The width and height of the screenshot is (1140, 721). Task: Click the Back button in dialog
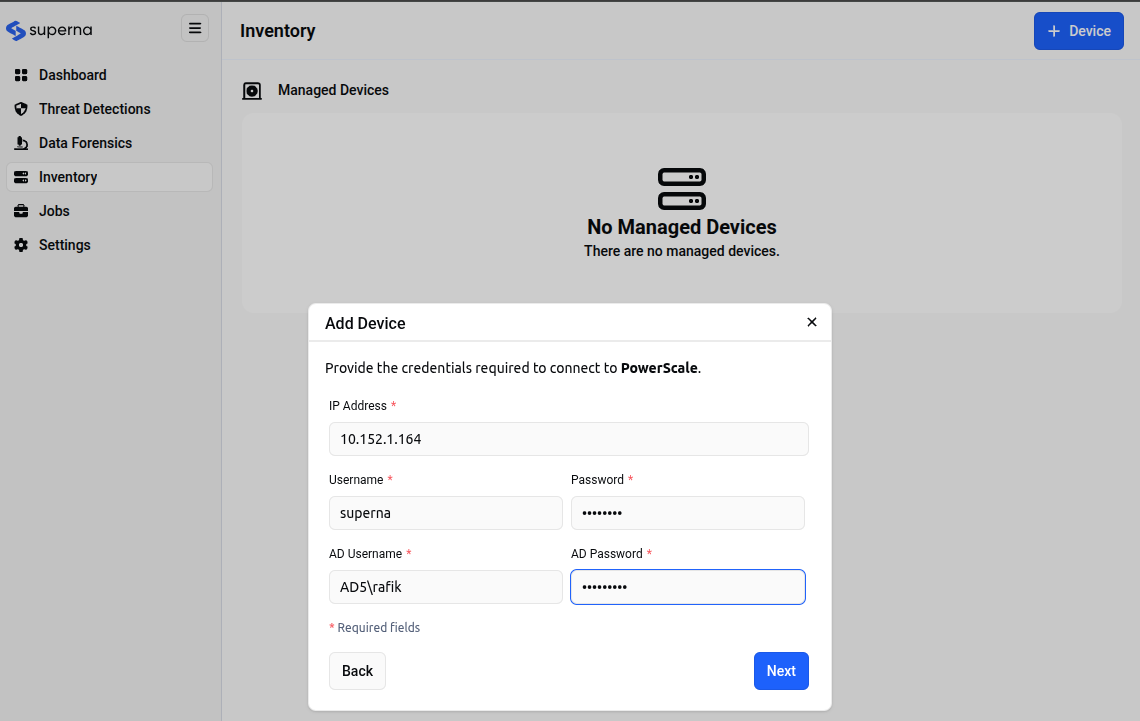point(357,671)
